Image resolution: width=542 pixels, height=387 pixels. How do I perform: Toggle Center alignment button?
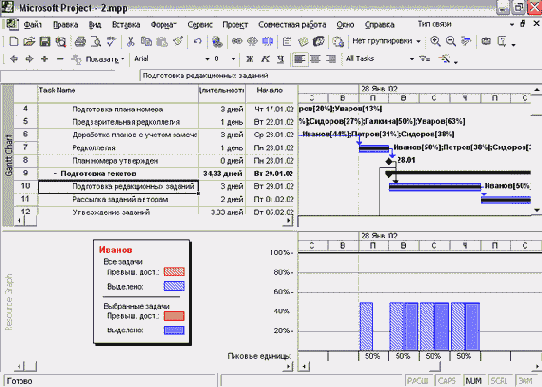pos(315,59)
